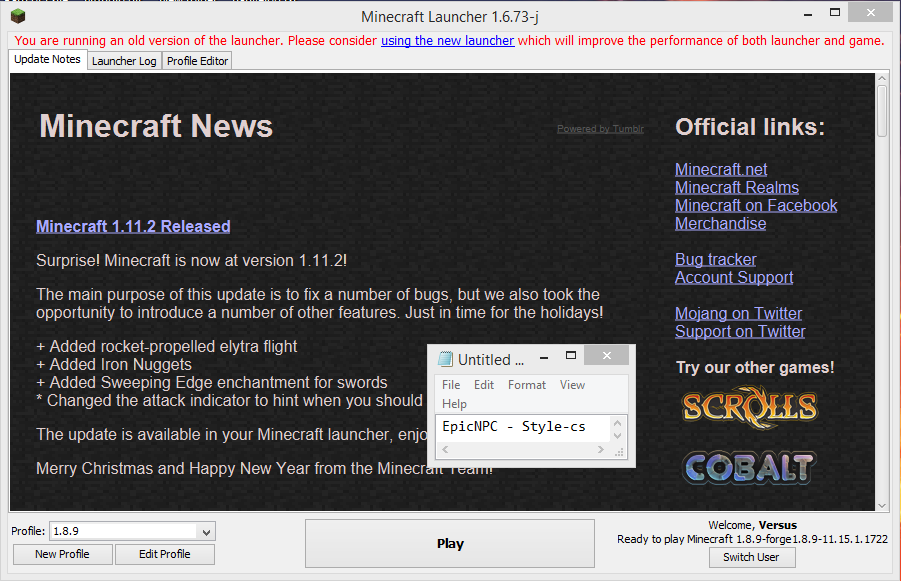Click Notepad's scroll down arrow
The height and width of the screenshot is (581, 901).
click(618, 436)
